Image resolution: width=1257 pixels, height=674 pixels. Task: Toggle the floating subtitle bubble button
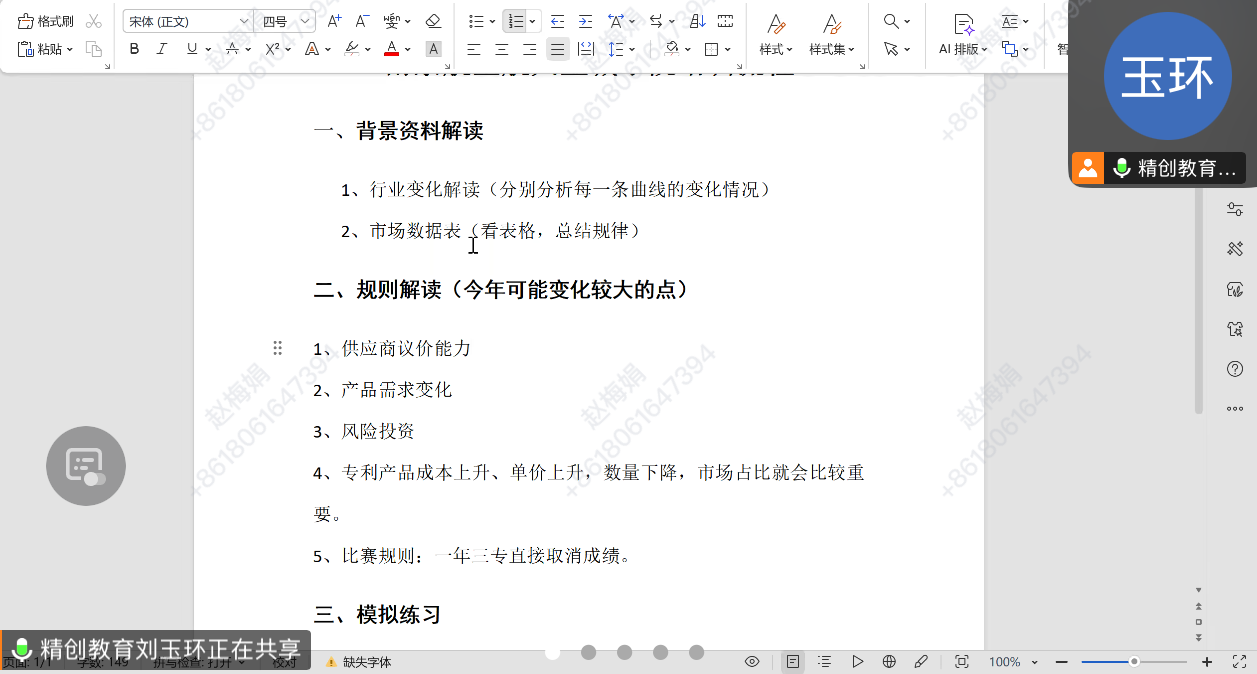pyautogui.click(x=86, y=466)
